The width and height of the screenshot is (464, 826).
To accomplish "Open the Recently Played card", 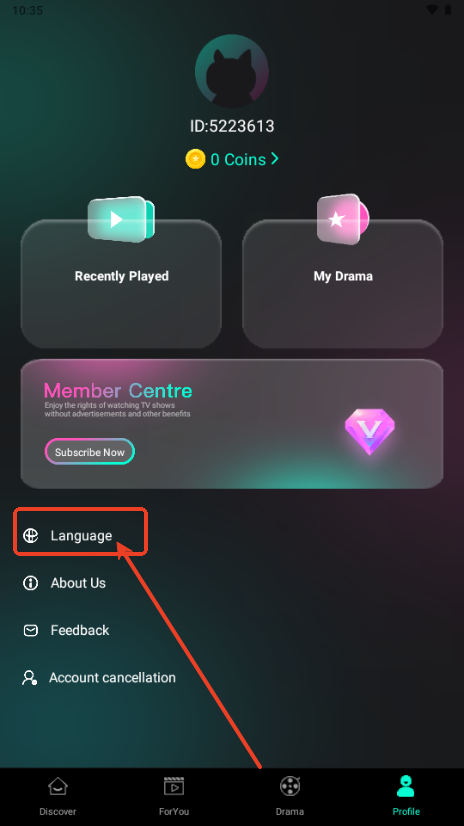I will click(121, 283).
